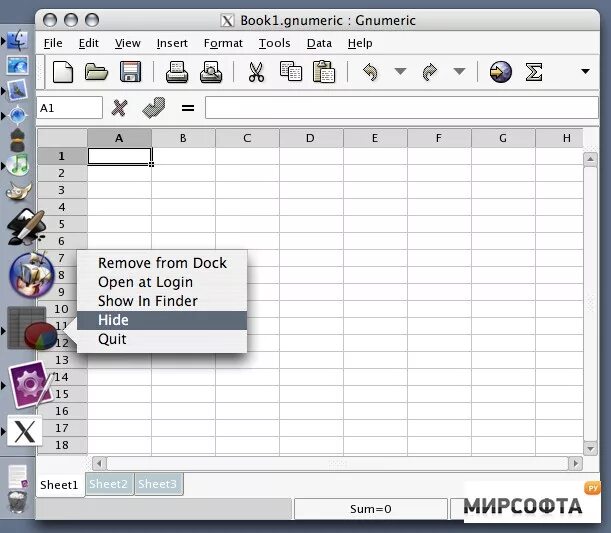Open the Insert menu
Viewport: 611px width, 533px height.
pyautogui.click(x=172, y=43)
